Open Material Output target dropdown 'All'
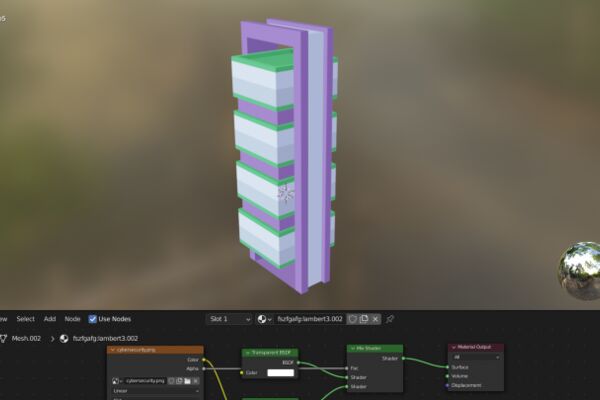The image size is (600, 400). pos(476,357)
